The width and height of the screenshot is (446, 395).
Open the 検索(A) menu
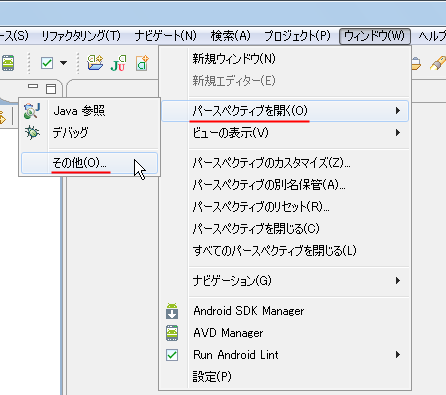point(230,36)
